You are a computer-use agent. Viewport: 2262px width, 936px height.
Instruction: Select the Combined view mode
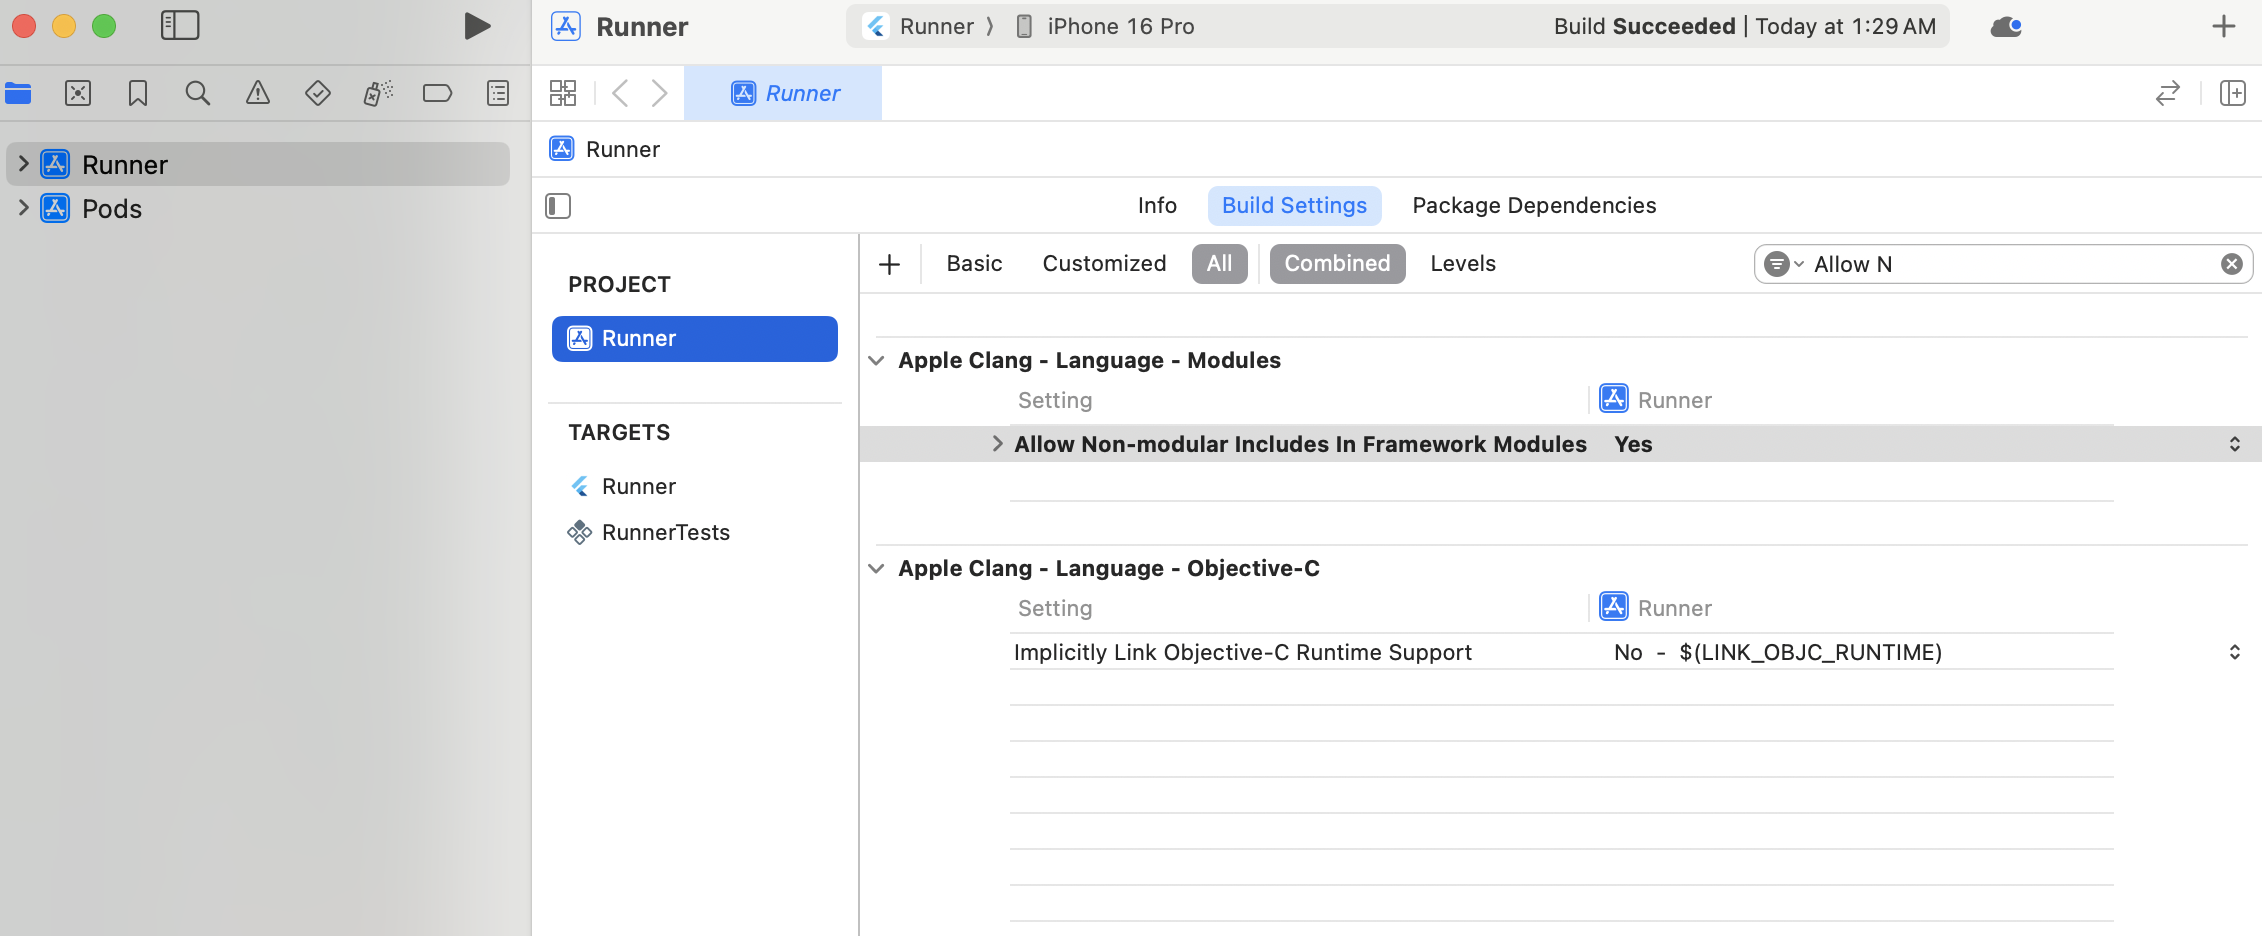click(x=1337, y=264)
